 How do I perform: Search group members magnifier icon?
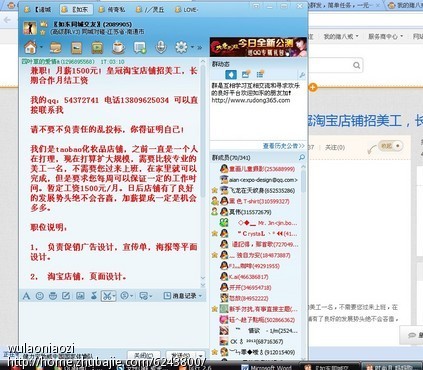(302, 157)
